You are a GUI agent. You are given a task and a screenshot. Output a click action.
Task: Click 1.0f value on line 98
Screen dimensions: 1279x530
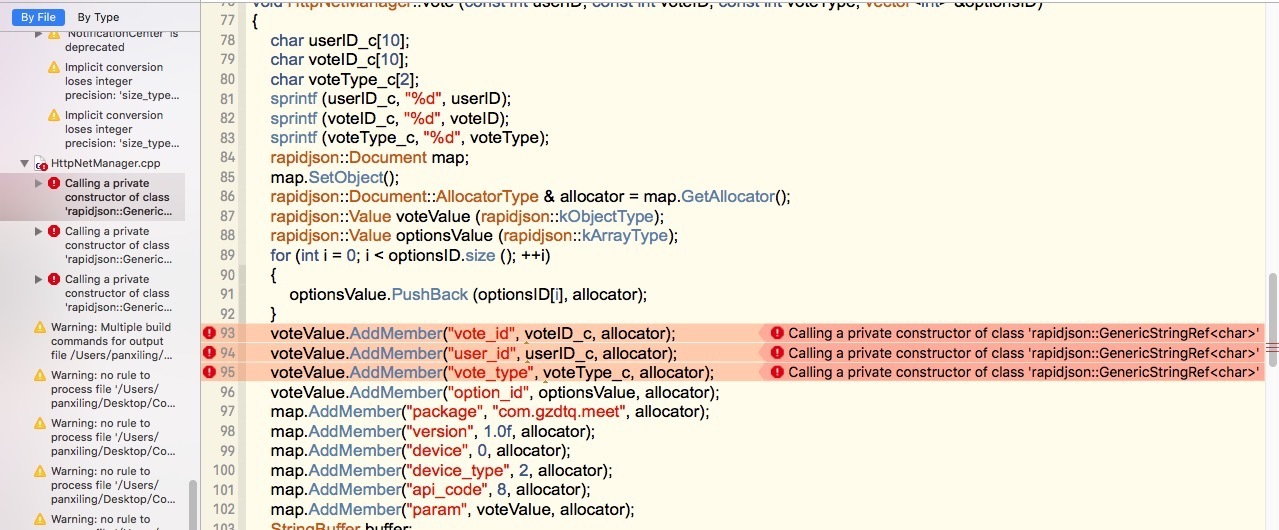[x=498, y=431]
